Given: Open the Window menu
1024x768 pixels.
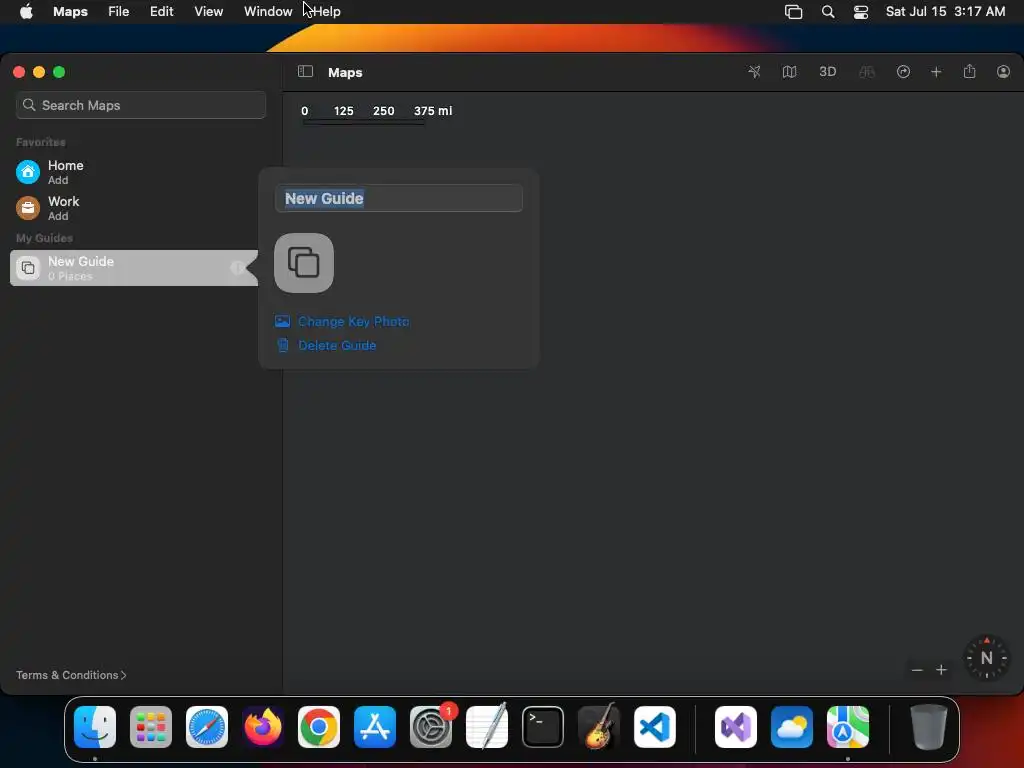Looking at the screenshot, I should click(x=268, y=11).
